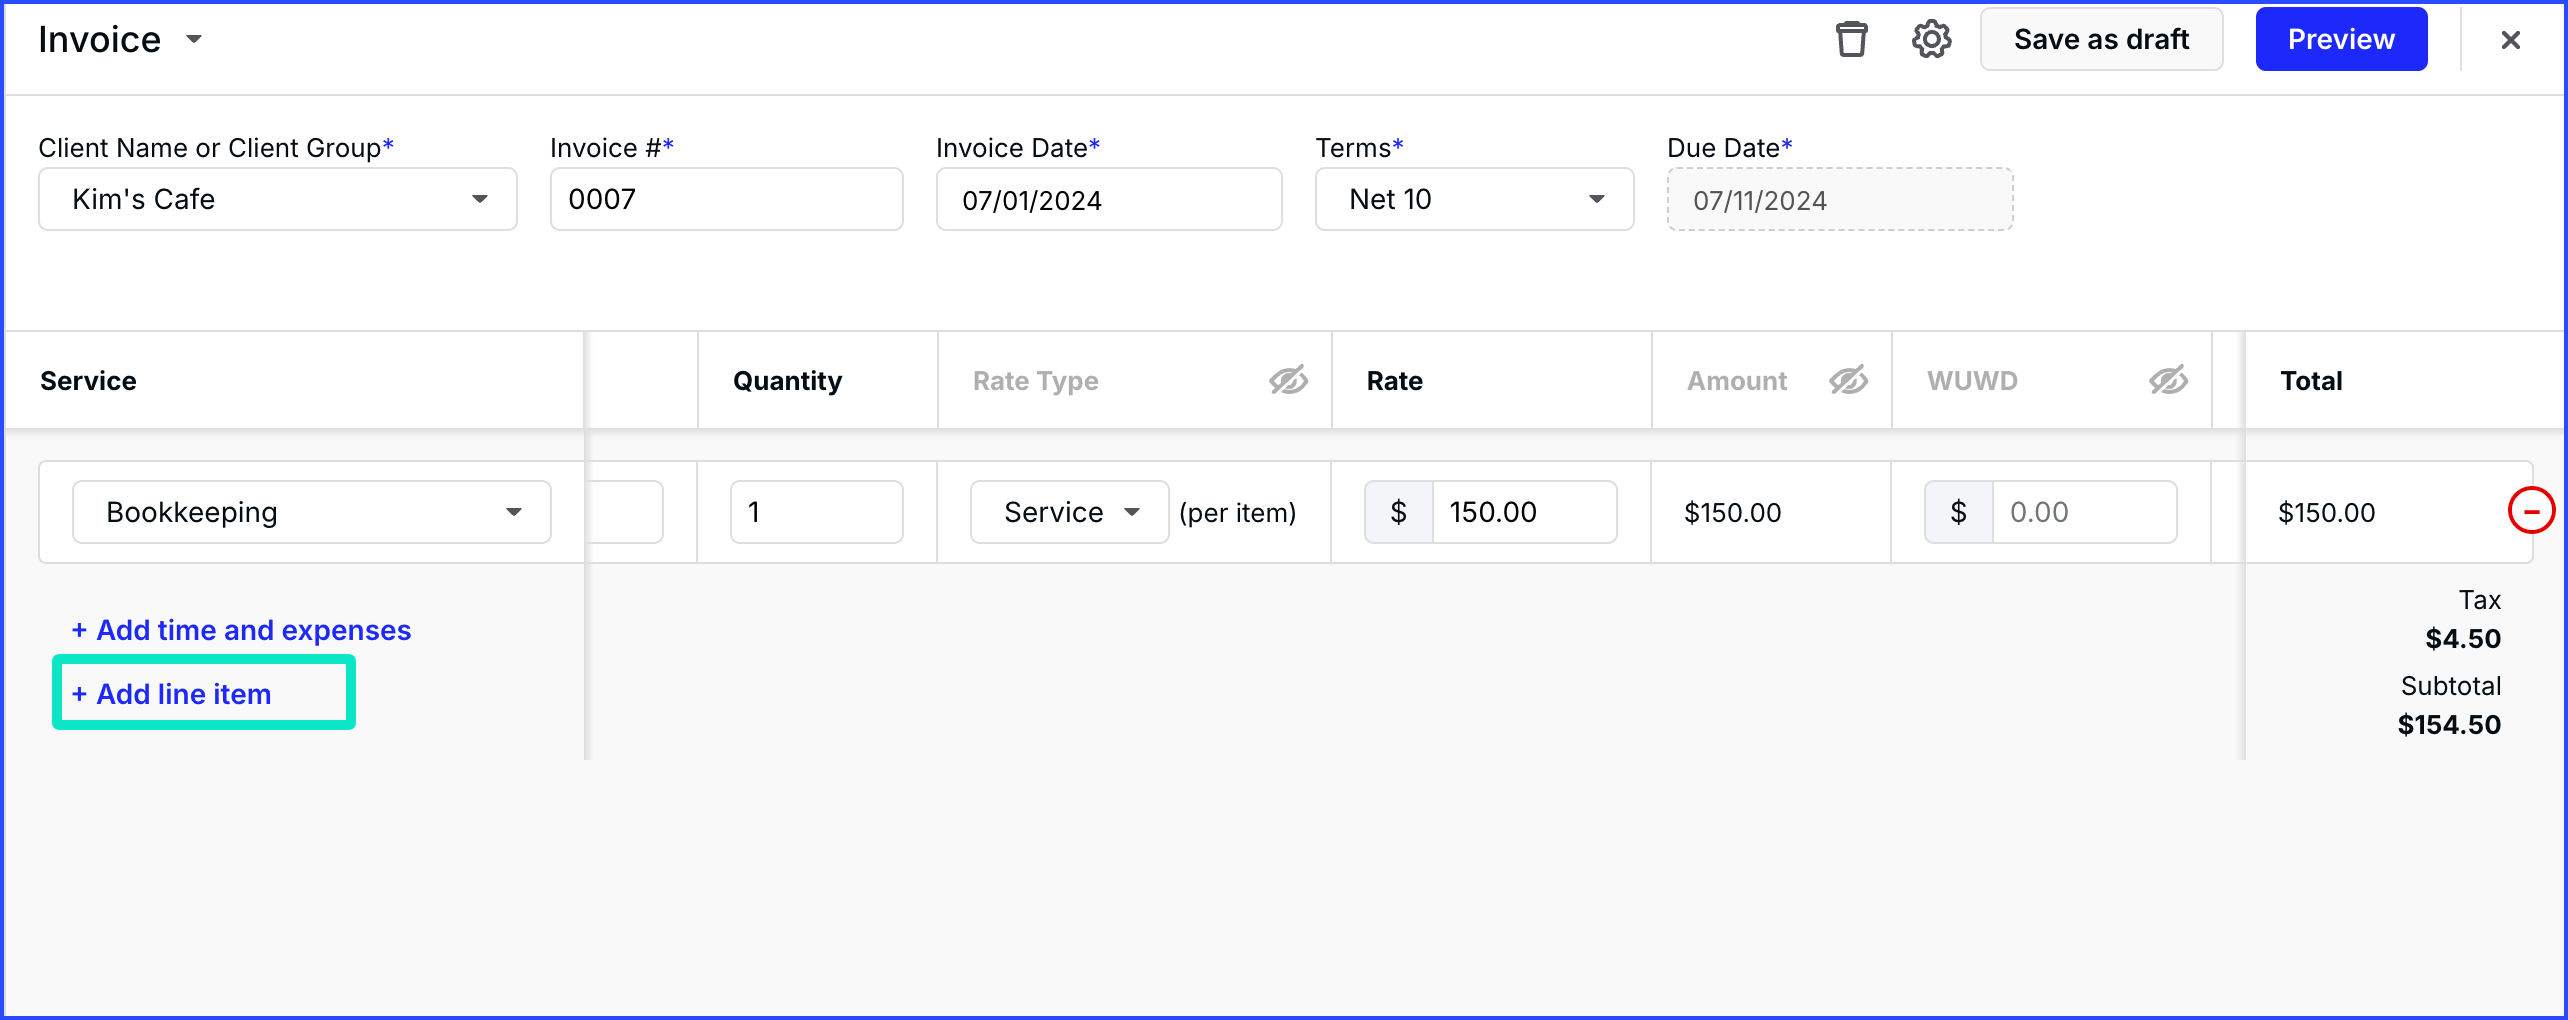Preview the invoice
The width and height of the screenshot is (2568, 1020).
(x=2340, y=39)
